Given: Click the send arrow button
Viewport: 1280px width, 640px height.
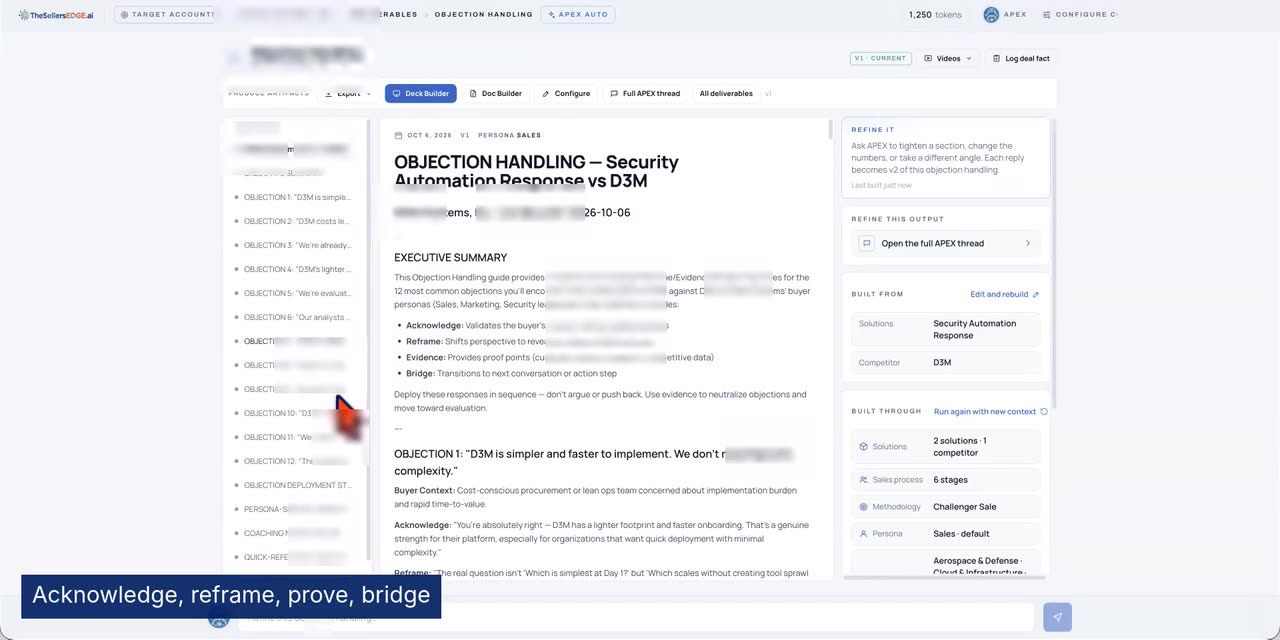Looking at the screenshot, I should click(1057, 617).
